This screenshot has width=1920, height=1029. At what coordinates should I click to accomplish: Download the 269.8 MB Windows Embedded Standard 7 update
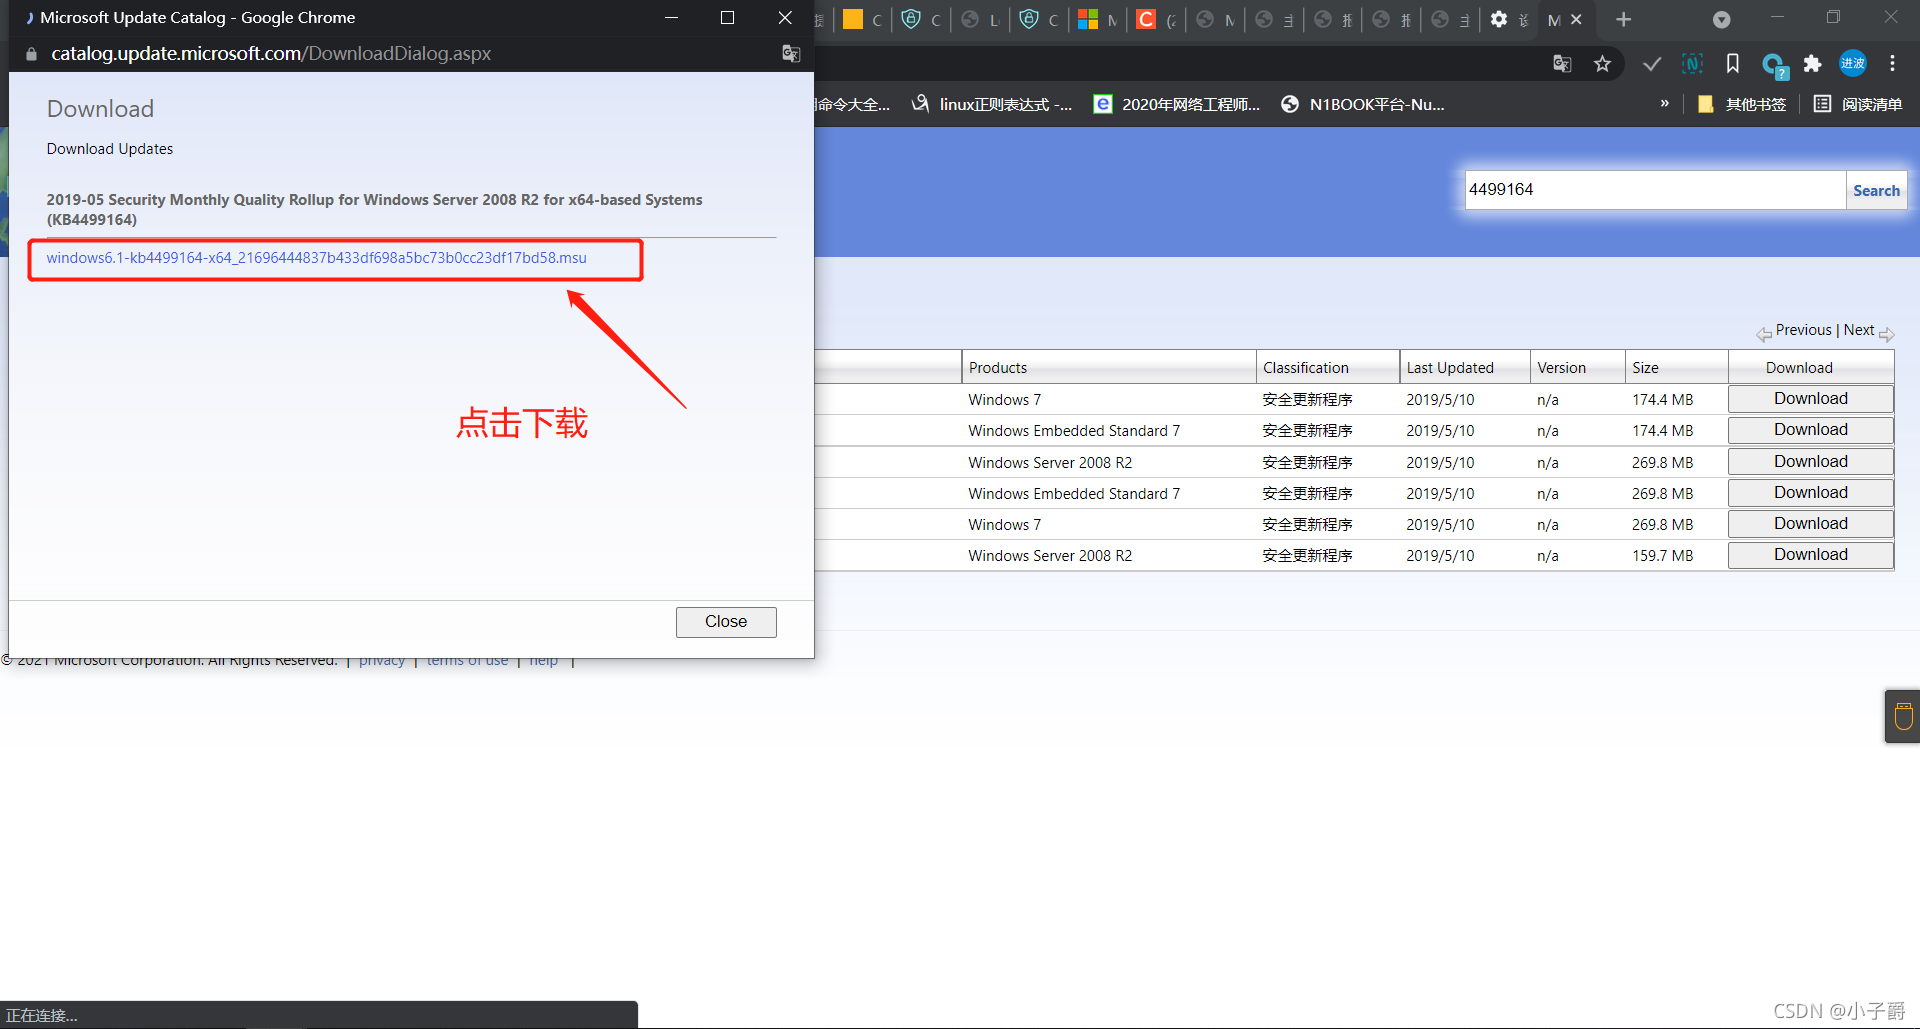[1811, 493]
